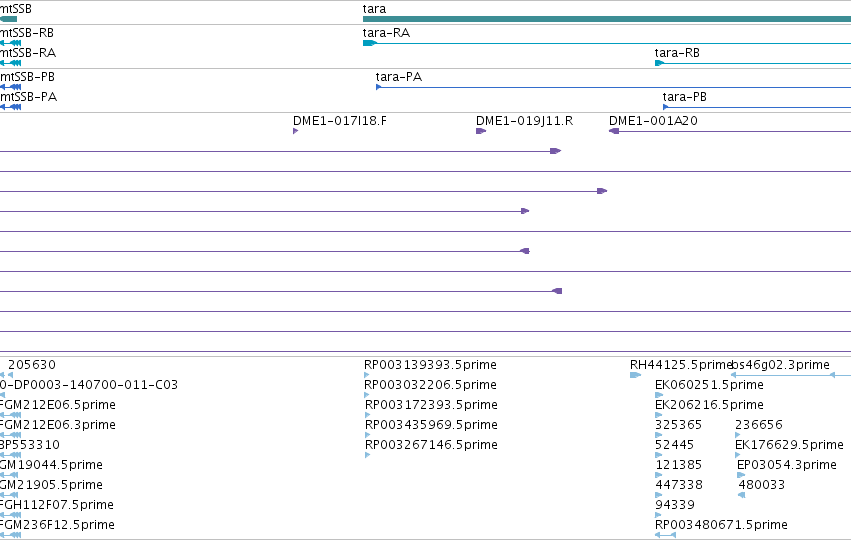Select the EK206216.5prime arrow glyph
This screenshot has width=851, height=540.
click(x=659, y=415)
